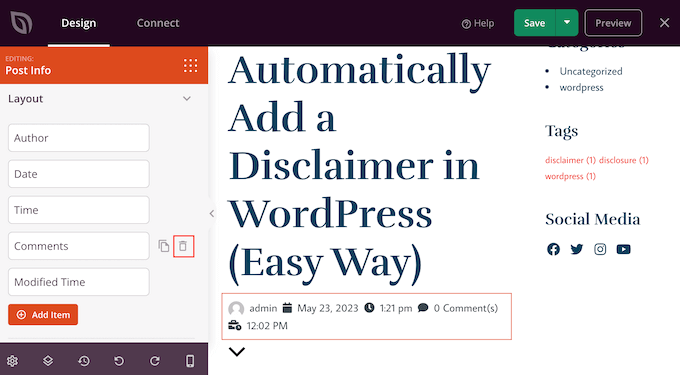Select the Author item field
Screen dimensions: 680x375
[78, 138]
